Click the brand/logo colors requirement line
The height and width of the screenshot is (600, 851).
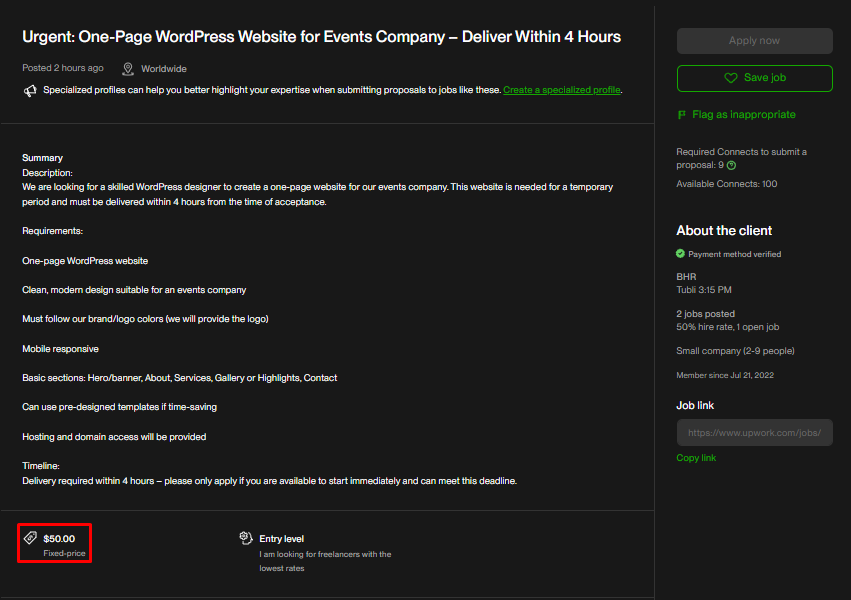(x=145, y=319)
